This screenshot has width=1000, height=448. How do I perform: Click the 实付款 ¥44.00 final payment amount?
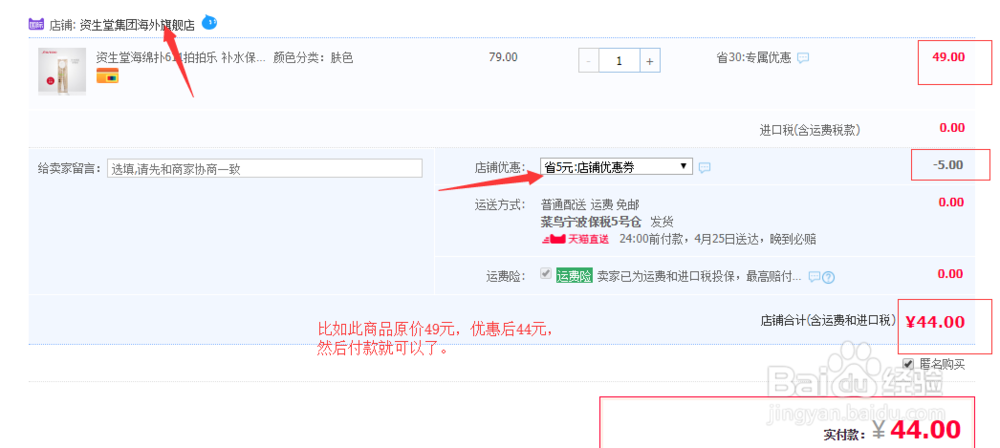pos(915,430)
